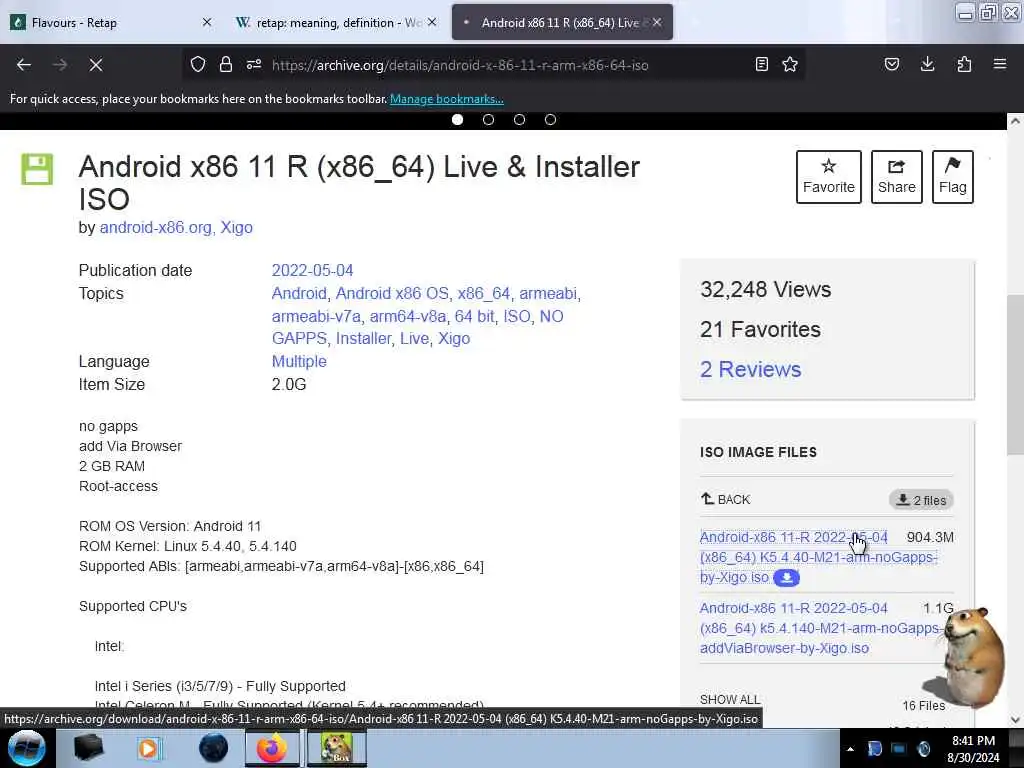Flag this archive item

click(x=953, y=177)
